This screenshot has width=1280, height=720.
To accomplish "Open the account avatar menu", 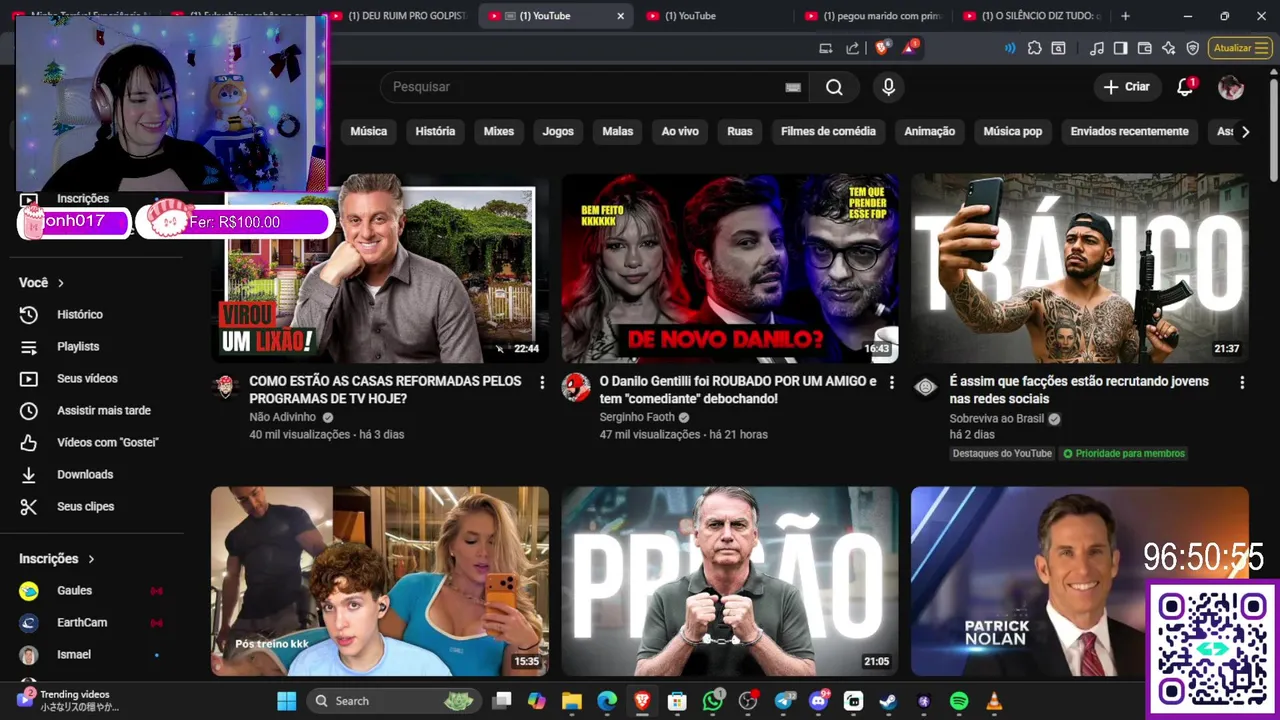I will 1231,87.
